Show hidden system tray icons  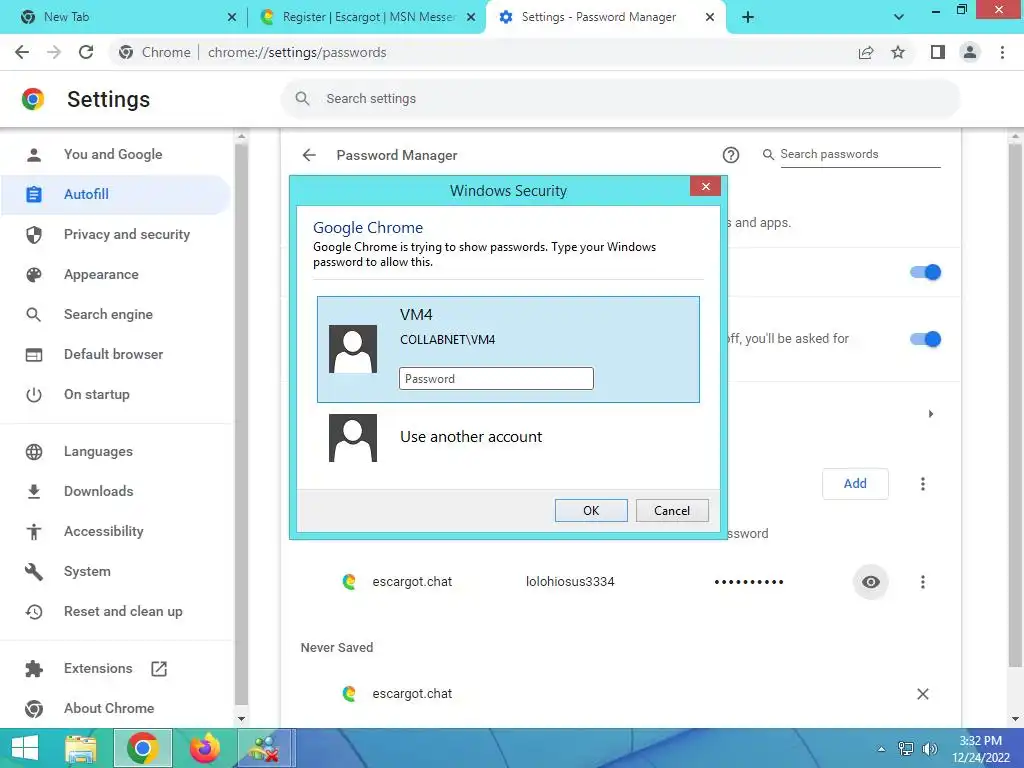coord(882,749)
